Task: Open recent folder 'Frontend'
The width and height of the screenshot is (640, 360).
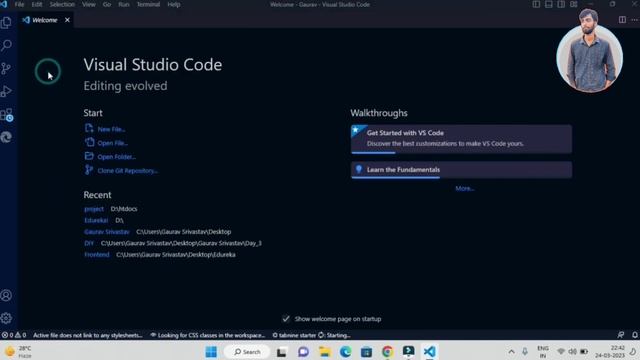Action: coord(97,254)
